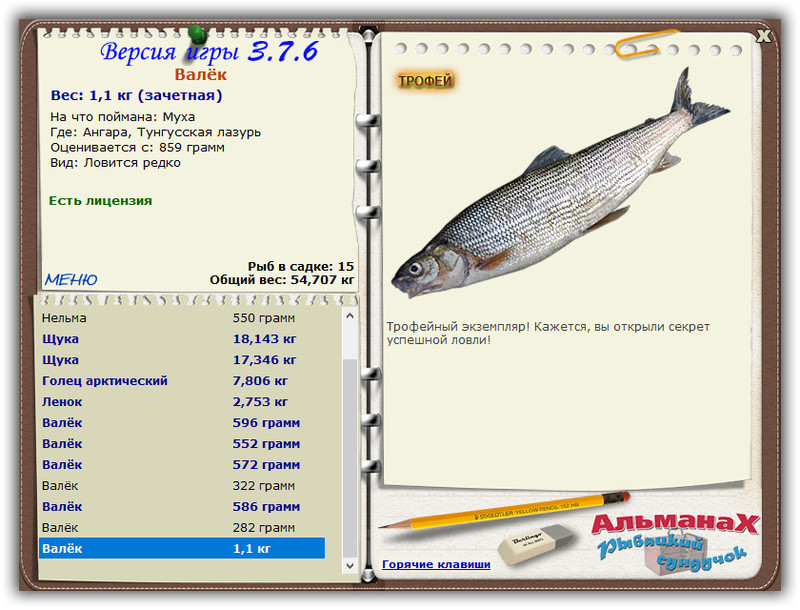Select the Нельма 550 грамм row
The width and height of the screenshot is (800, 610).
click(182, 318)
